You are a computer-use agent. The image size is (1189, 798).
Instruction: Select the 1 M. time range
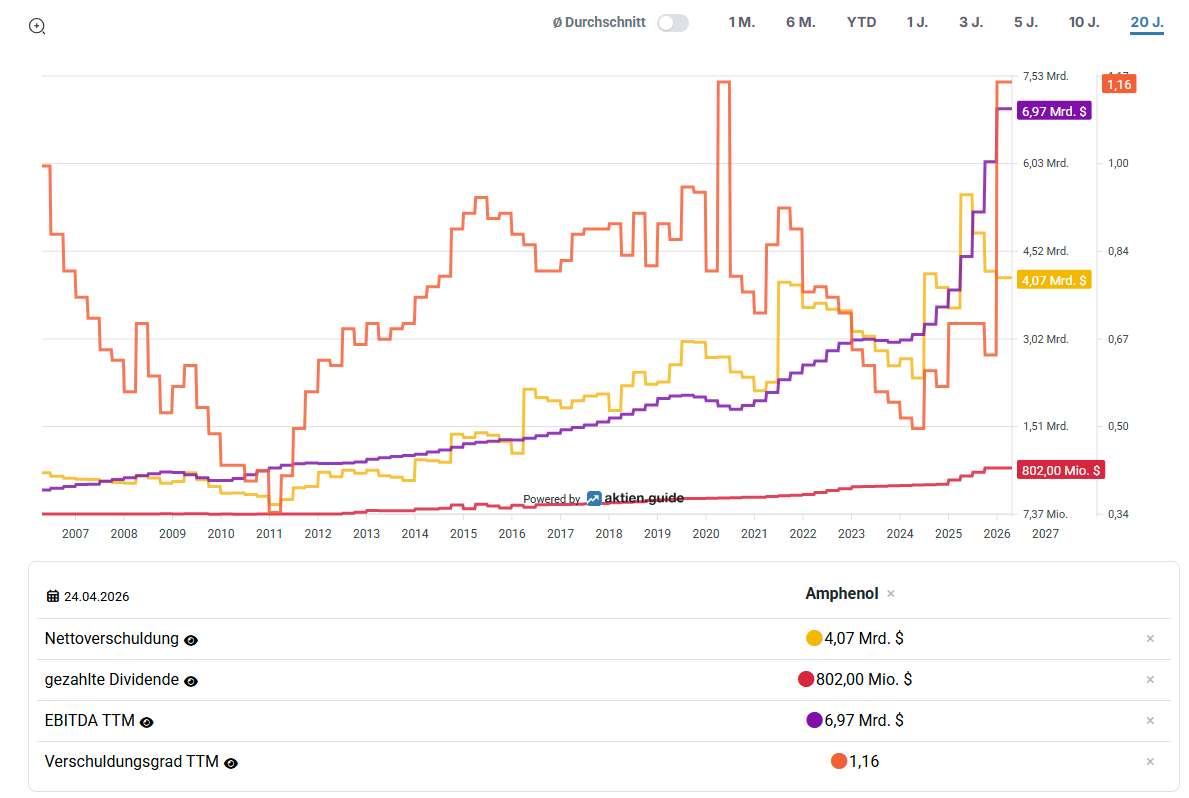(742, 23)
